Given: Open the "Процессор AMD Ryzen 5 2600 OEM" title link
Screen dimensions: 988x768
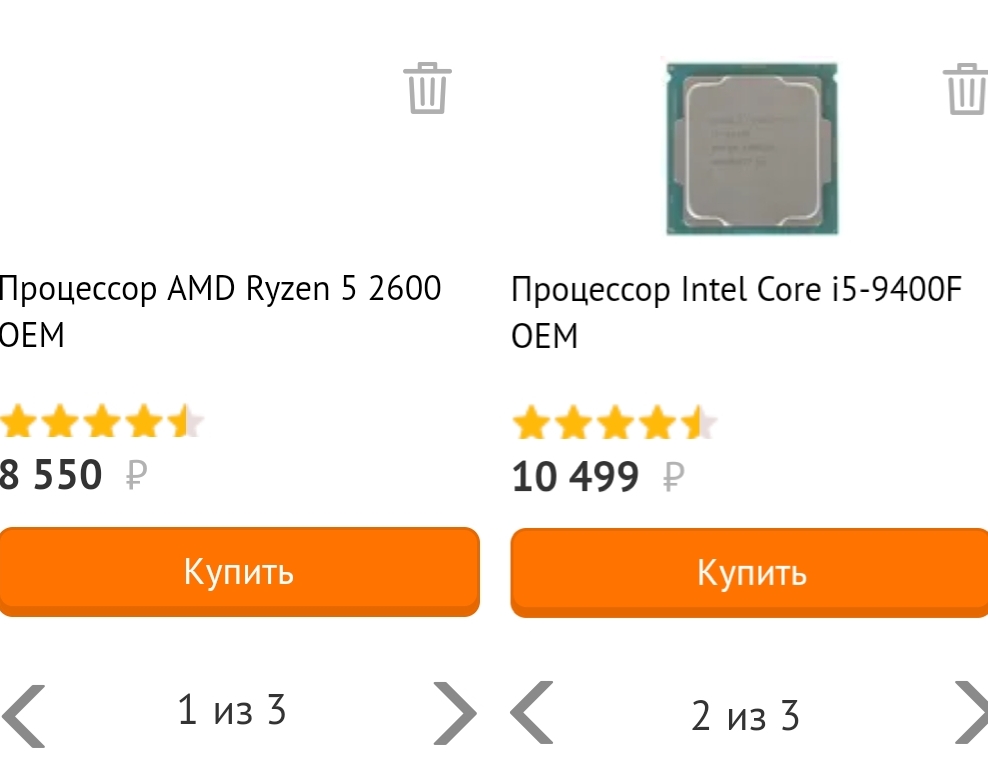Looking at the screenshot, I should coord(220,311).
